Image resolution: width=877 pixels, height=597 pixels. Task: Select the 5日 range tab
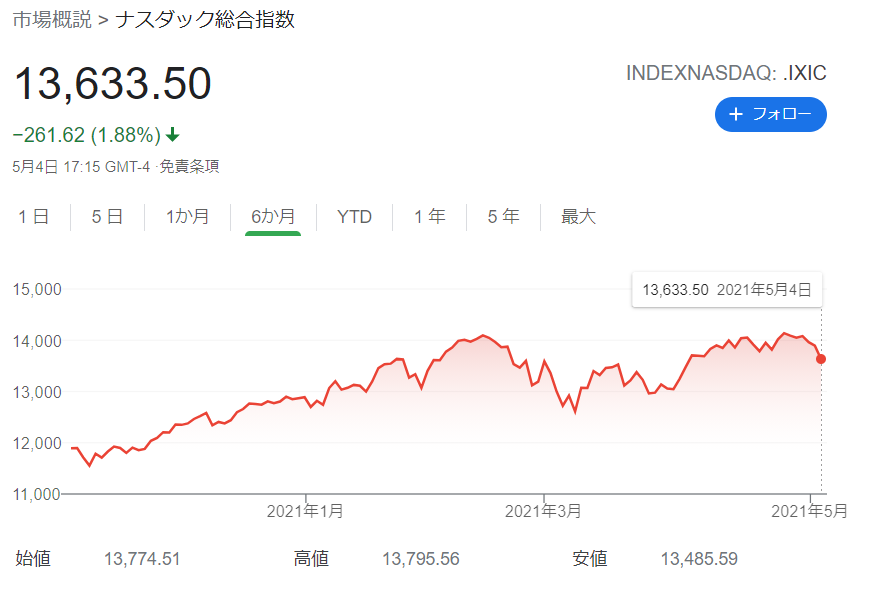(x=107, y=217)
